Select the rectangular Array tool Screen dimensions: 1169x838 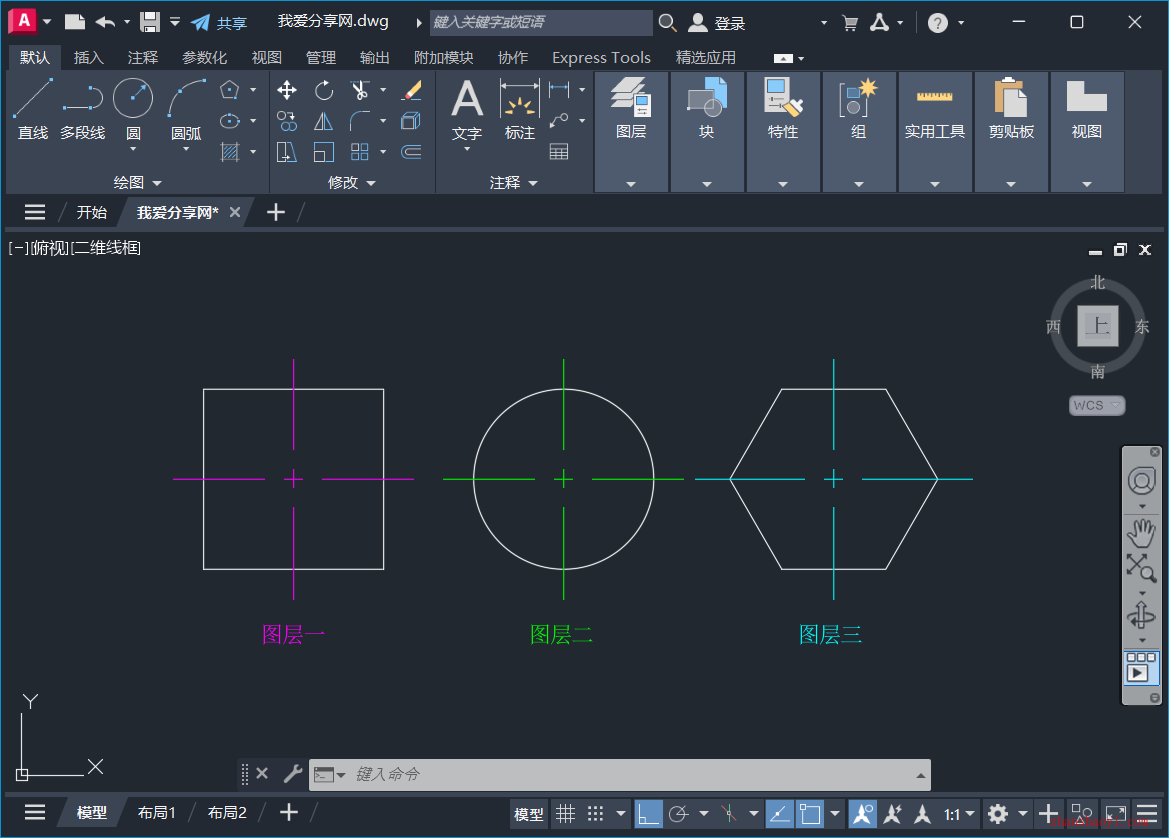(x=360, y=152)
